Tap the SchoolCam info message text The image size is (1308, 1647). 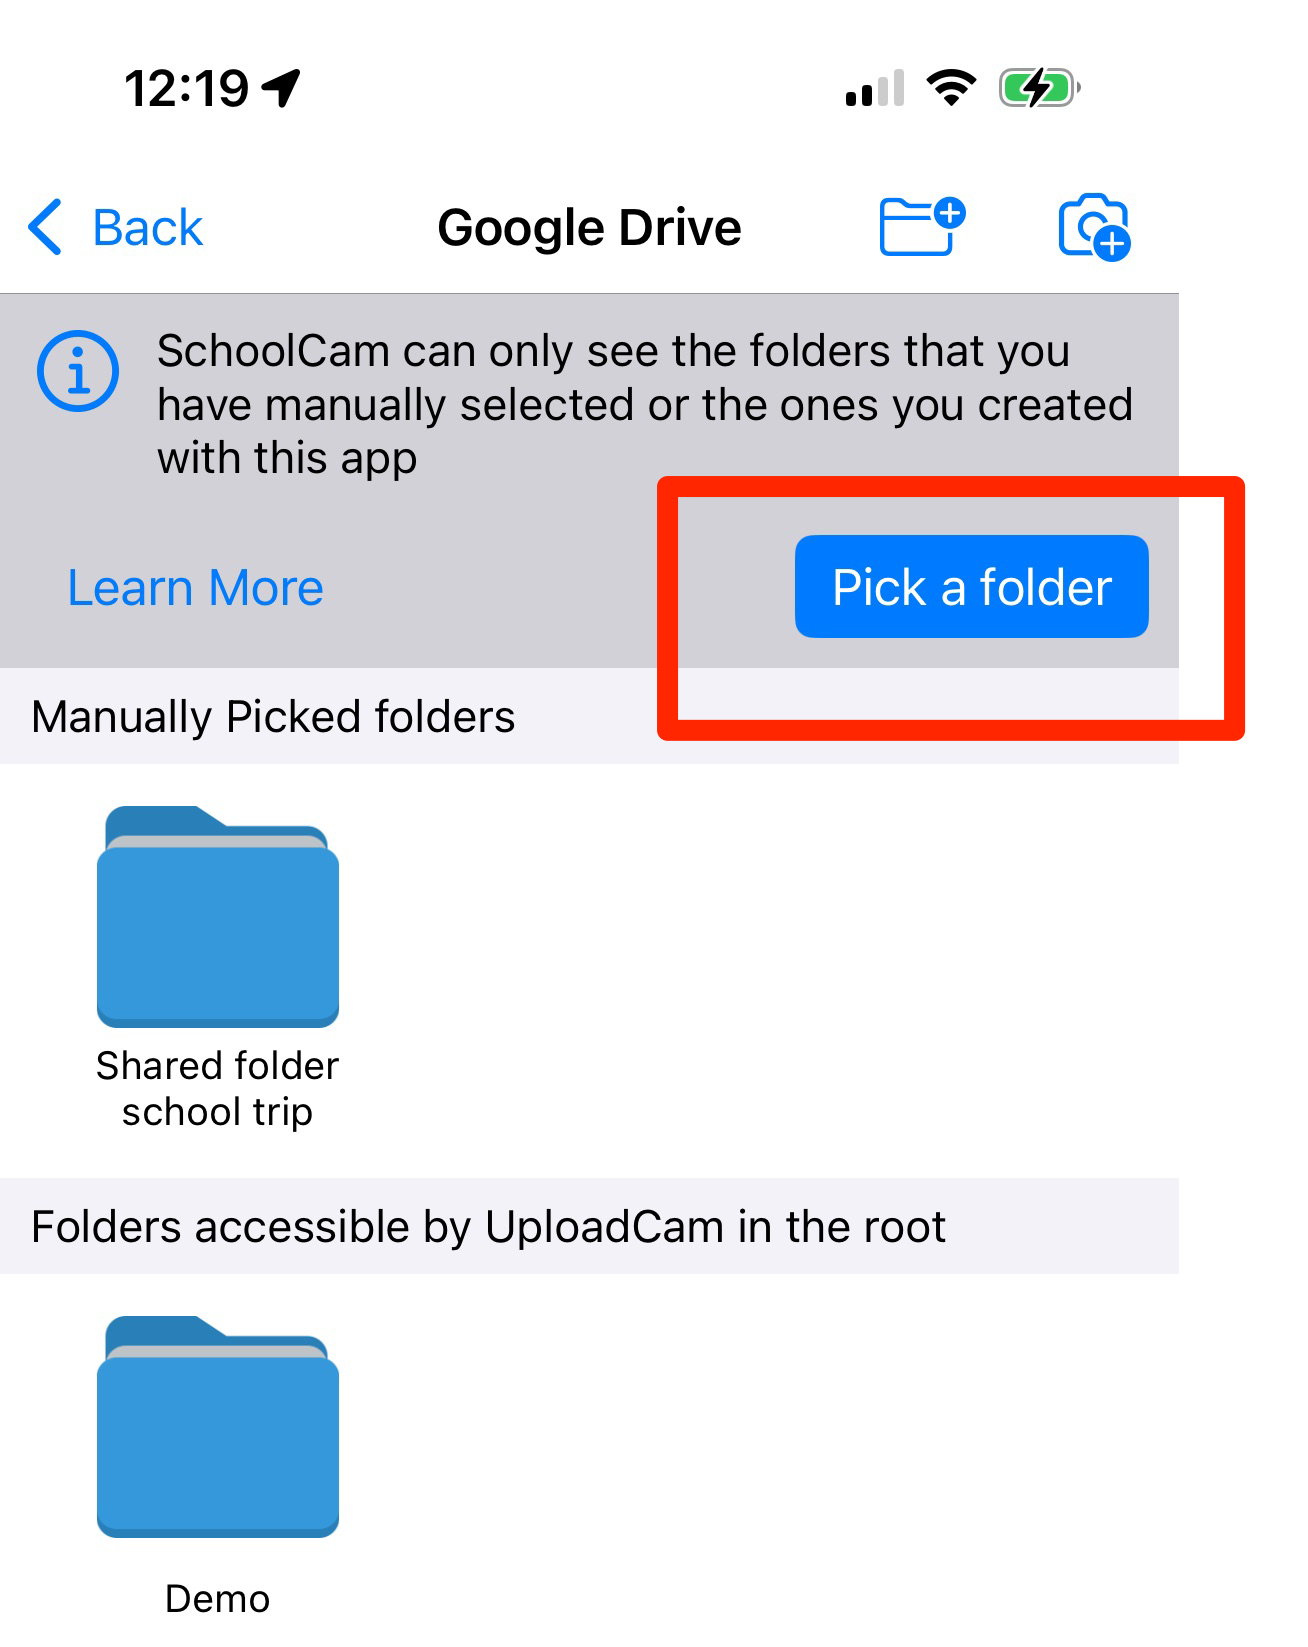click(x=645, y=405)
